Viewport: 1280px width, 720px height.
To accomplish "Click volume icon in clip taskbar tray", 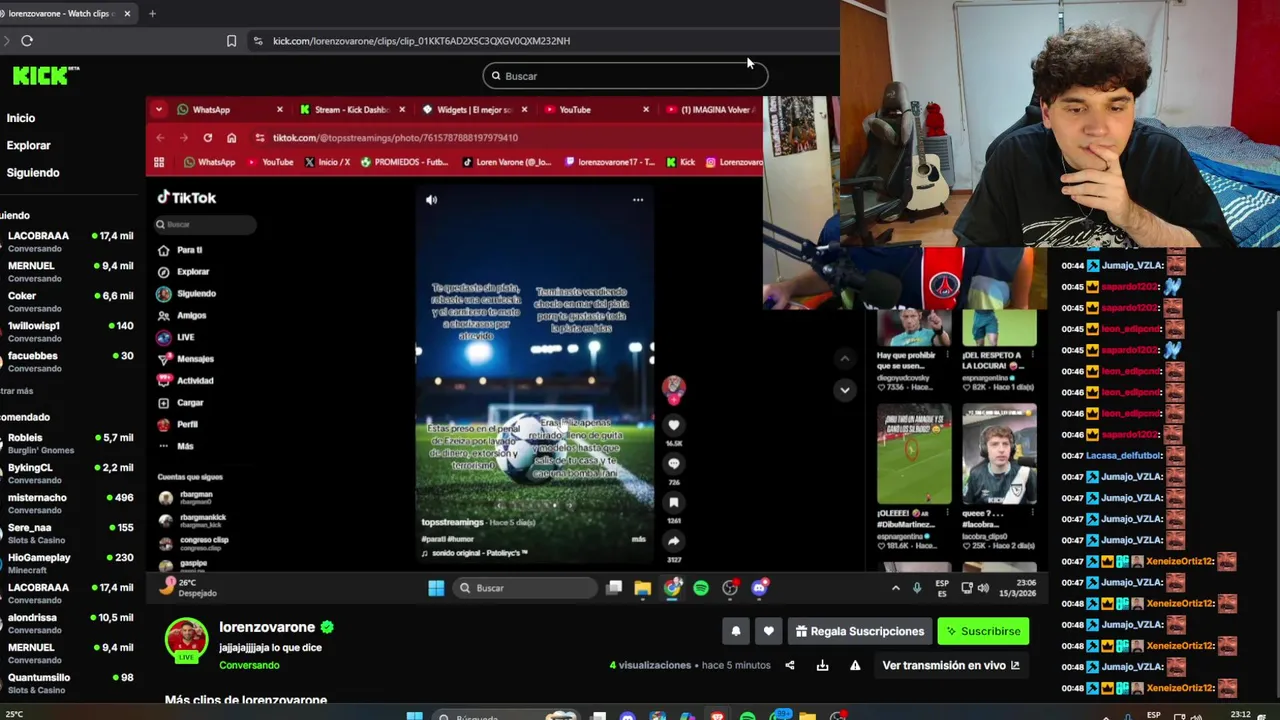I will [983, 588].
